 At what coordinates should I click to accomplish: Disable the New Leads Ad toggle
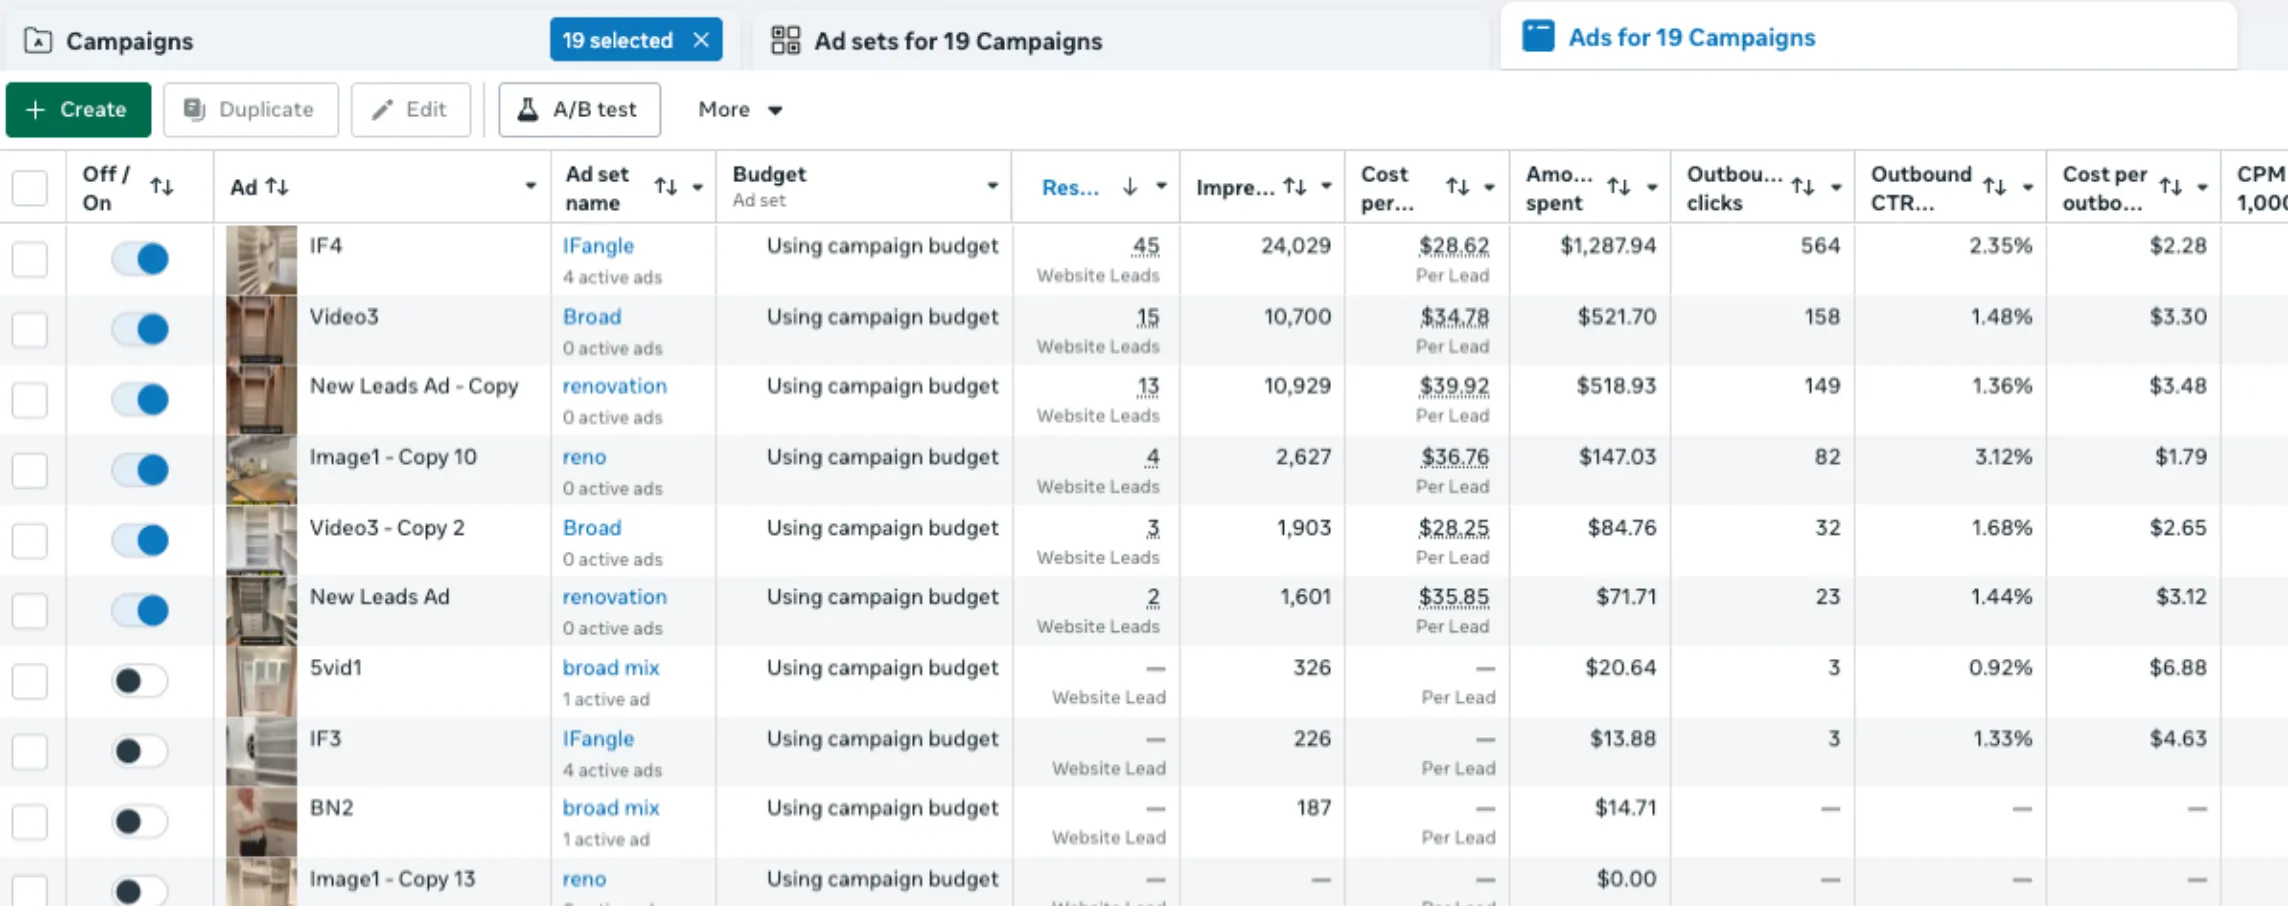point(140,610)
